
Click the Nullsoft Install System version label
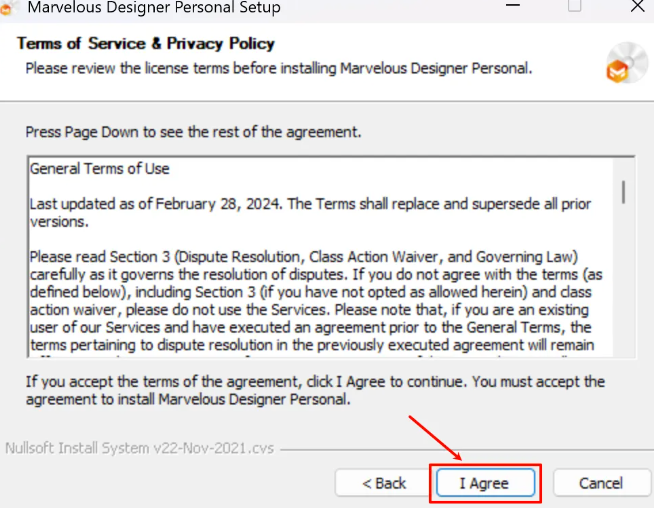139,448
